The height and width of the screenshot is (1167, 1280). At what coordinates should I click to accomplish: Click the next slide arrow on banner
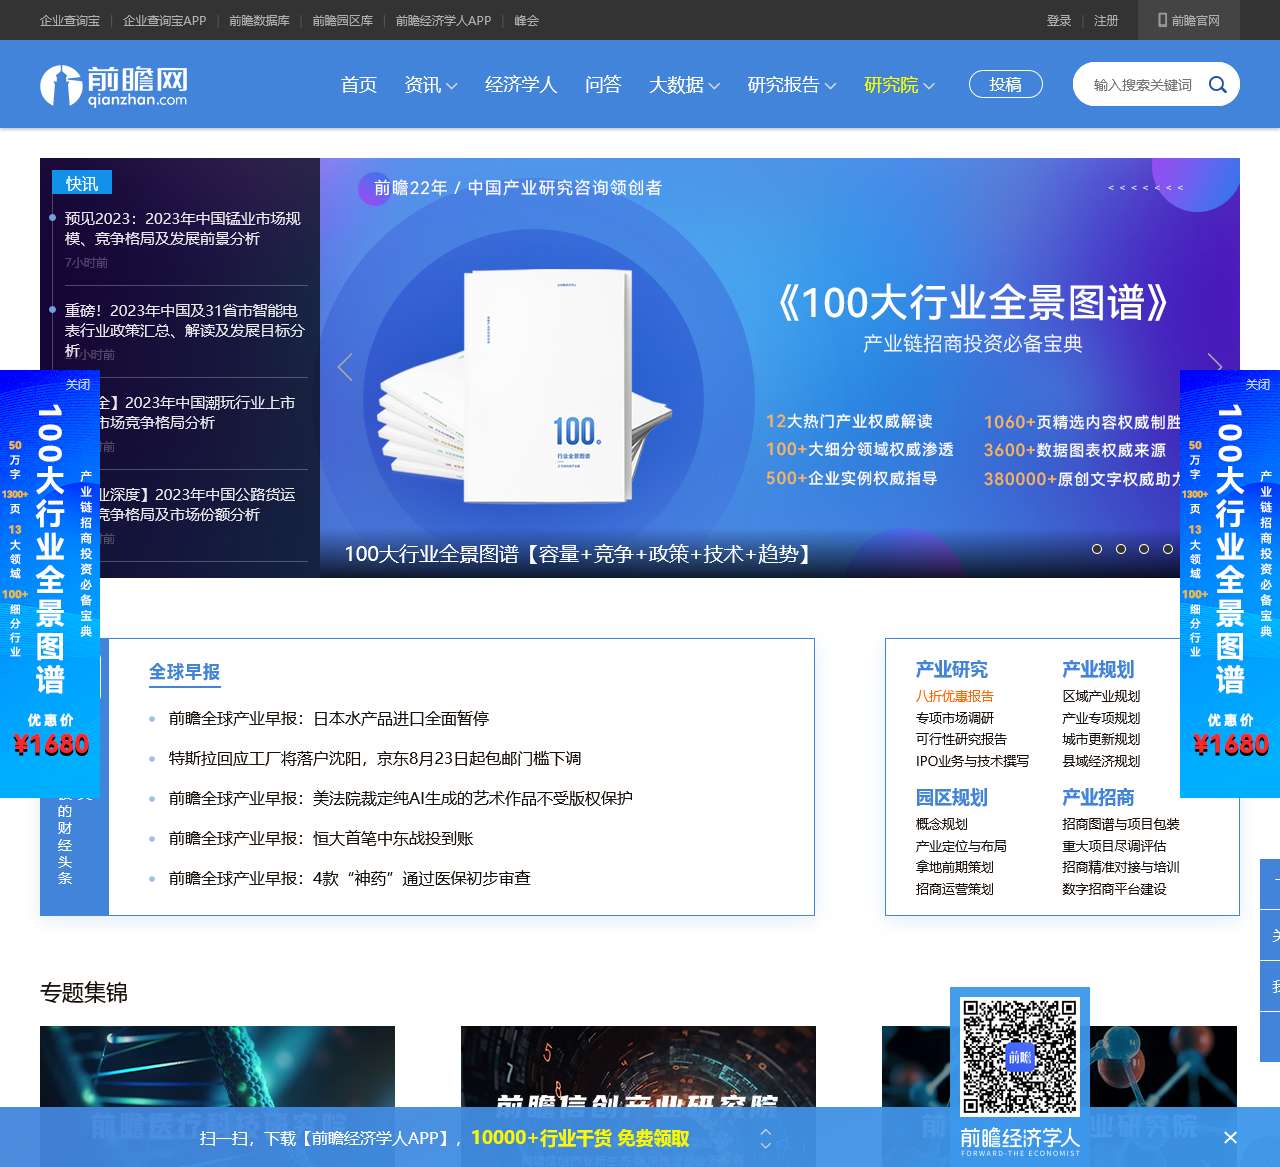pos(1215,368)
